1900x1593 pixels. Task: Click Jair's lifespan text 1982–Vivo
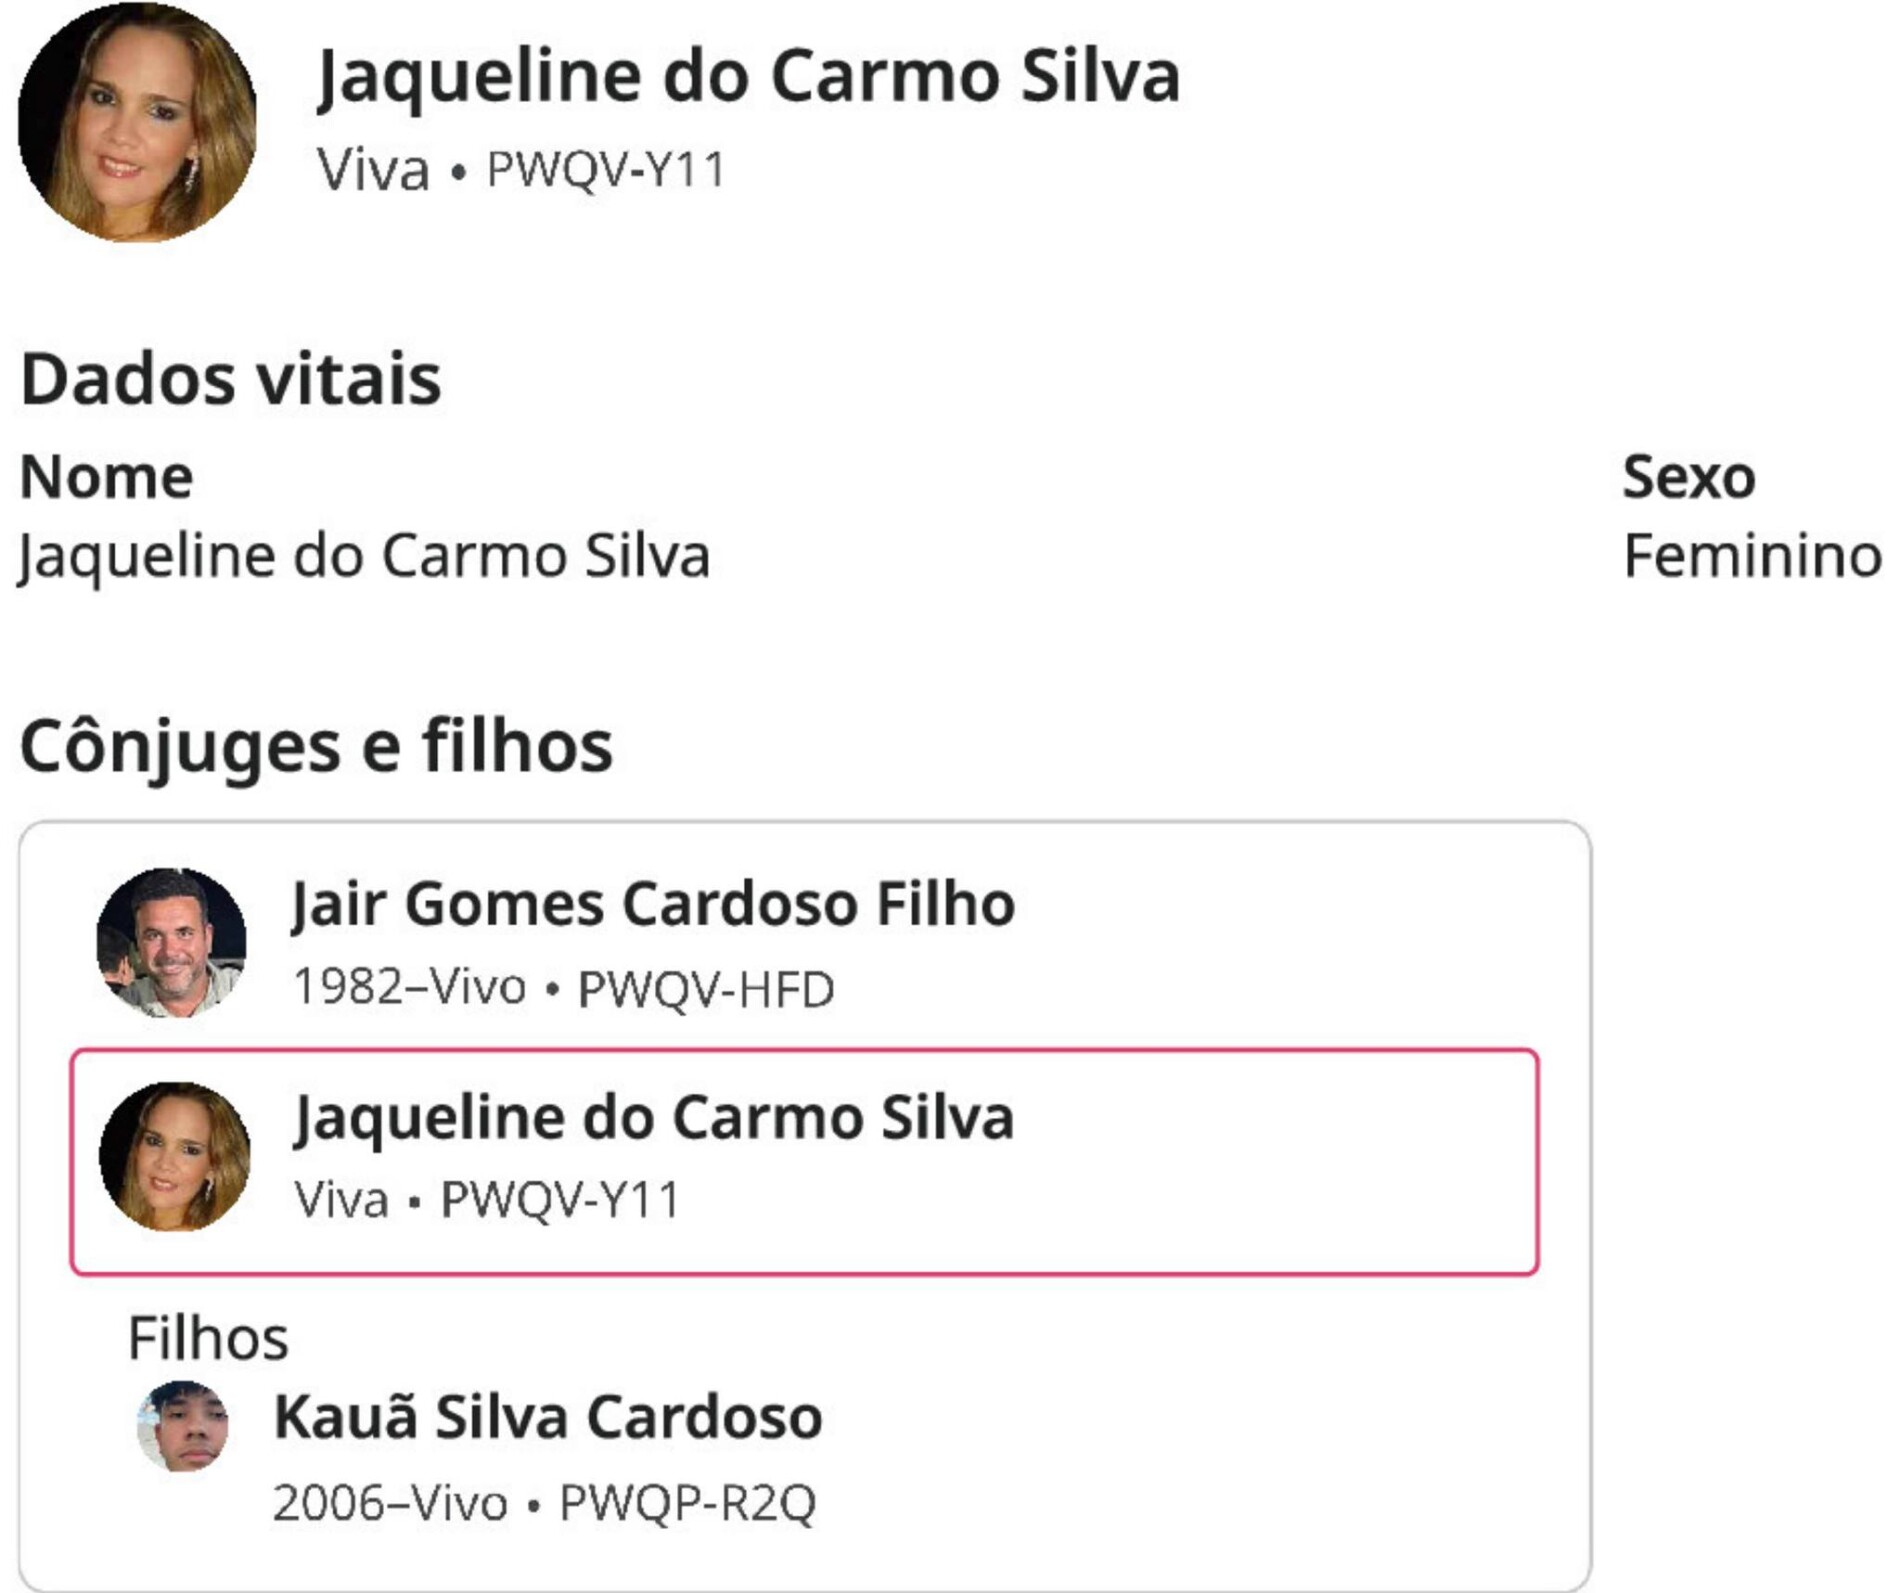(x=409, y=987)
